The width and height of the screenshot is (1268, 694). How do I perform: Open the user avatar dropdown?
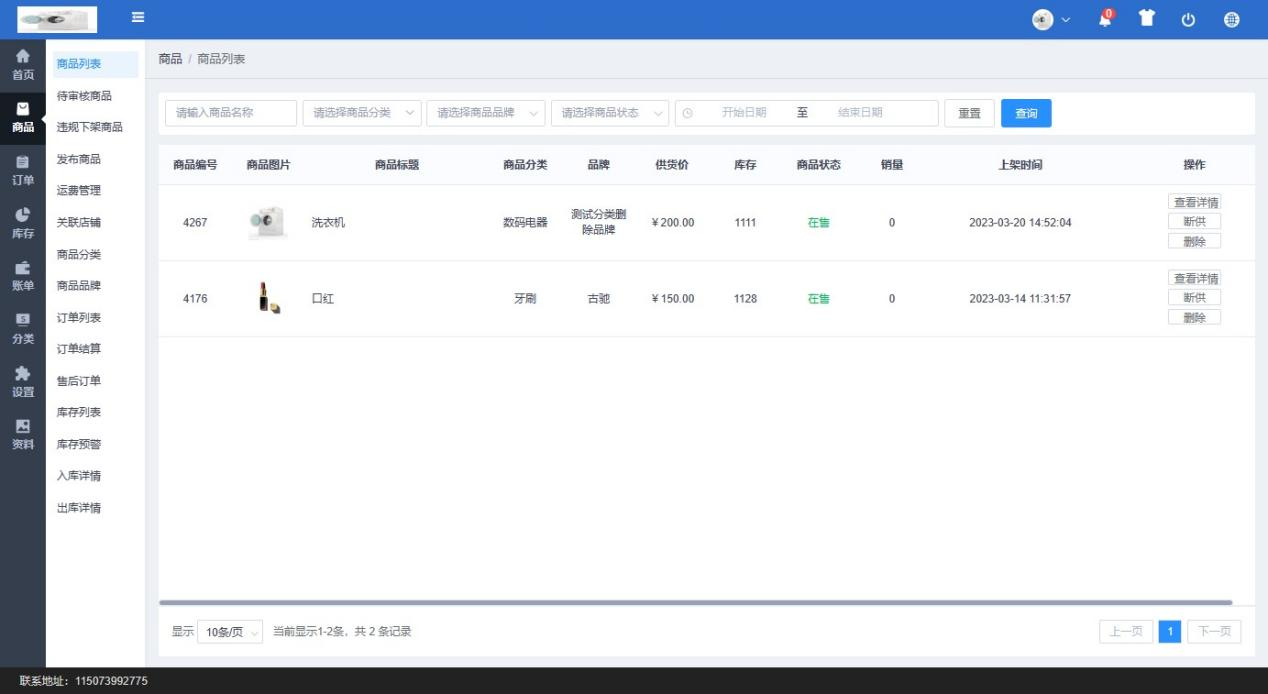(x=1051, y=19)
